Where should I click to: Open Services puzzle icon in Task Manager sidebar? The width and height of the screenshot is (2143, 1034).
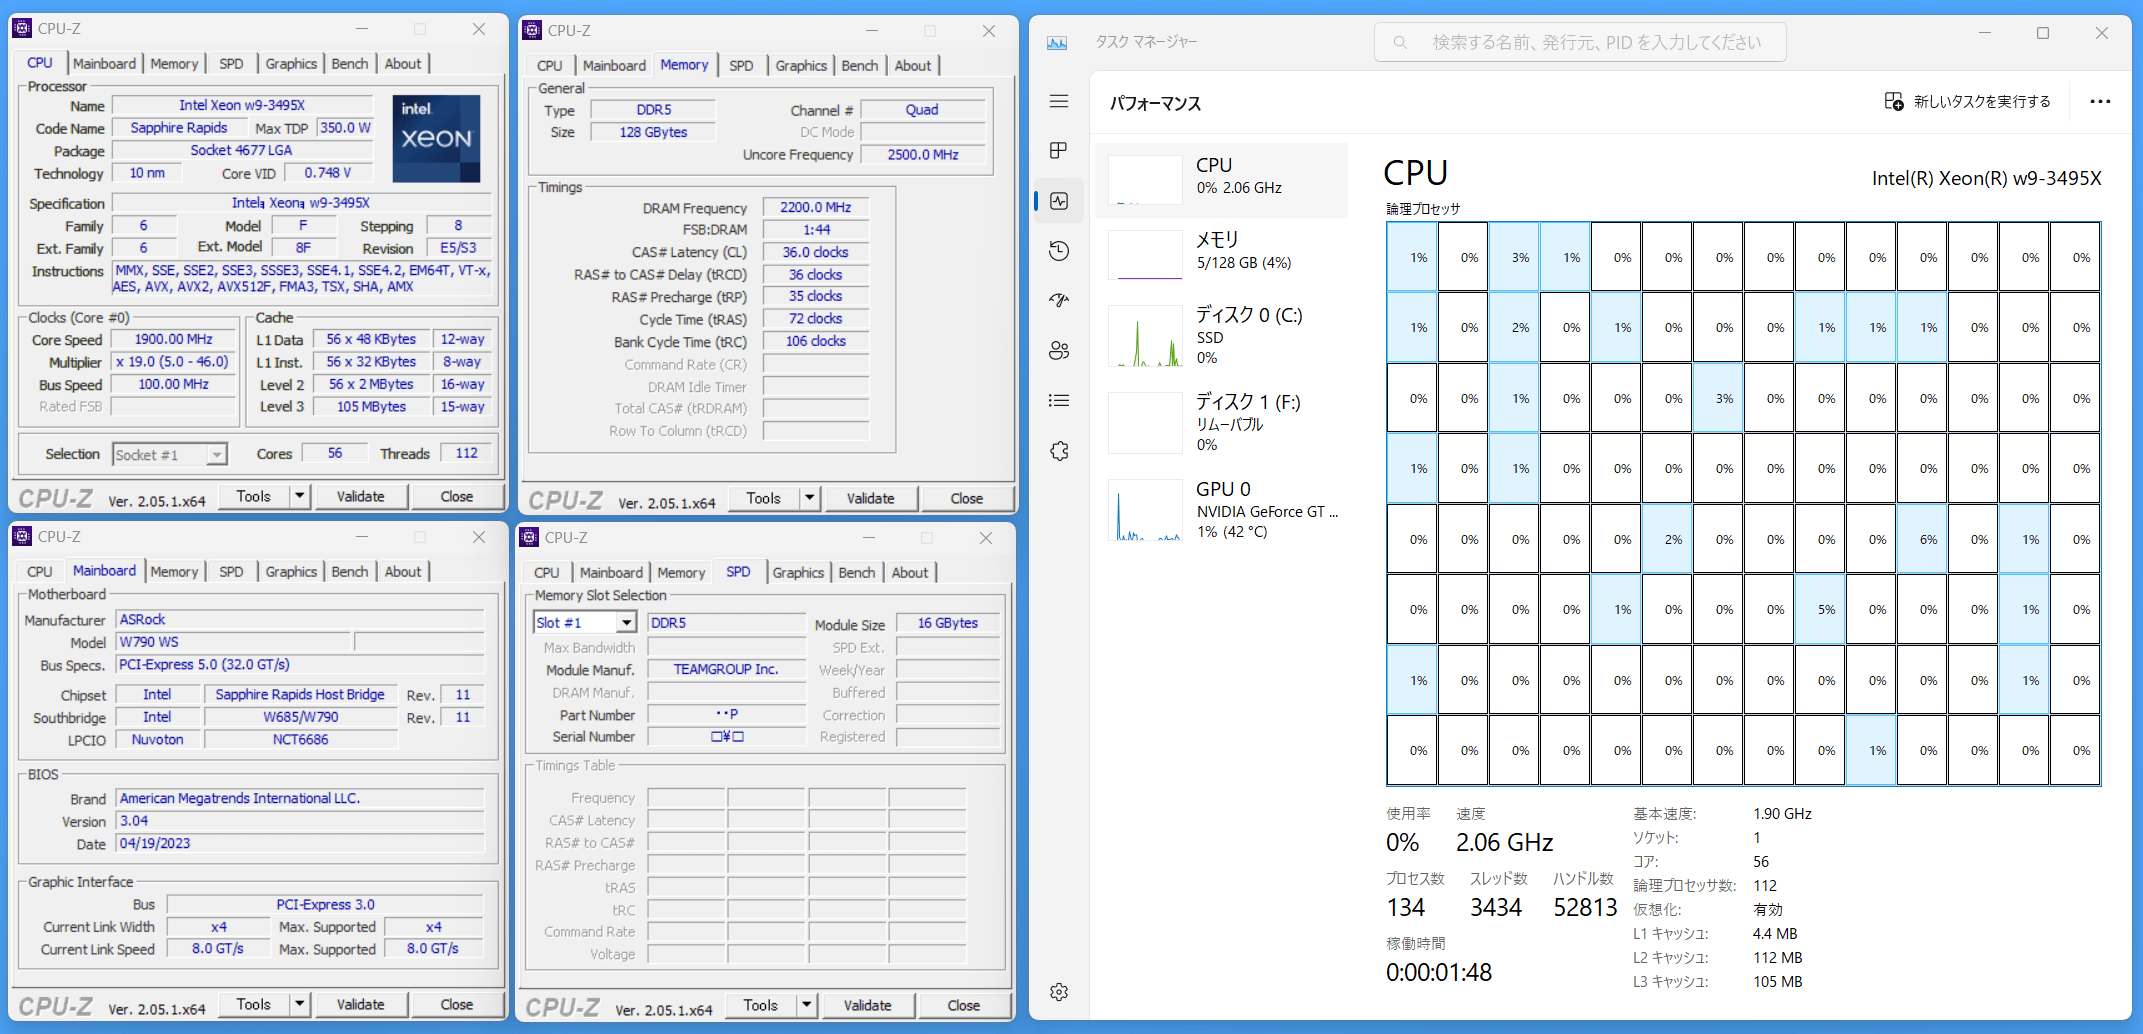coord(1059,451)
